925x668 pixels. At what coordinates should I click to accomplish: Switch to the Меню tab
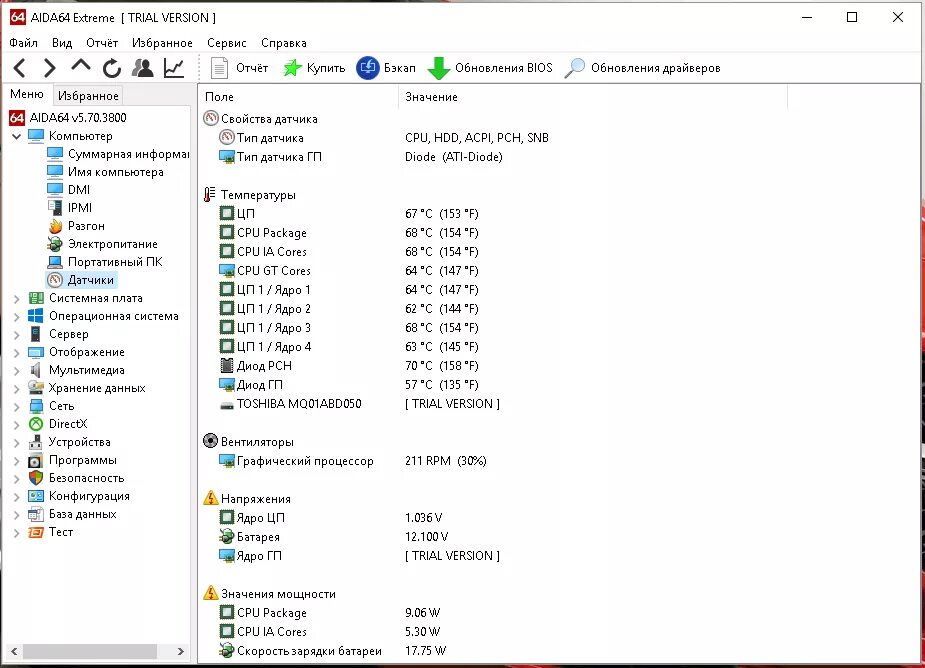(x=27, y=94)
